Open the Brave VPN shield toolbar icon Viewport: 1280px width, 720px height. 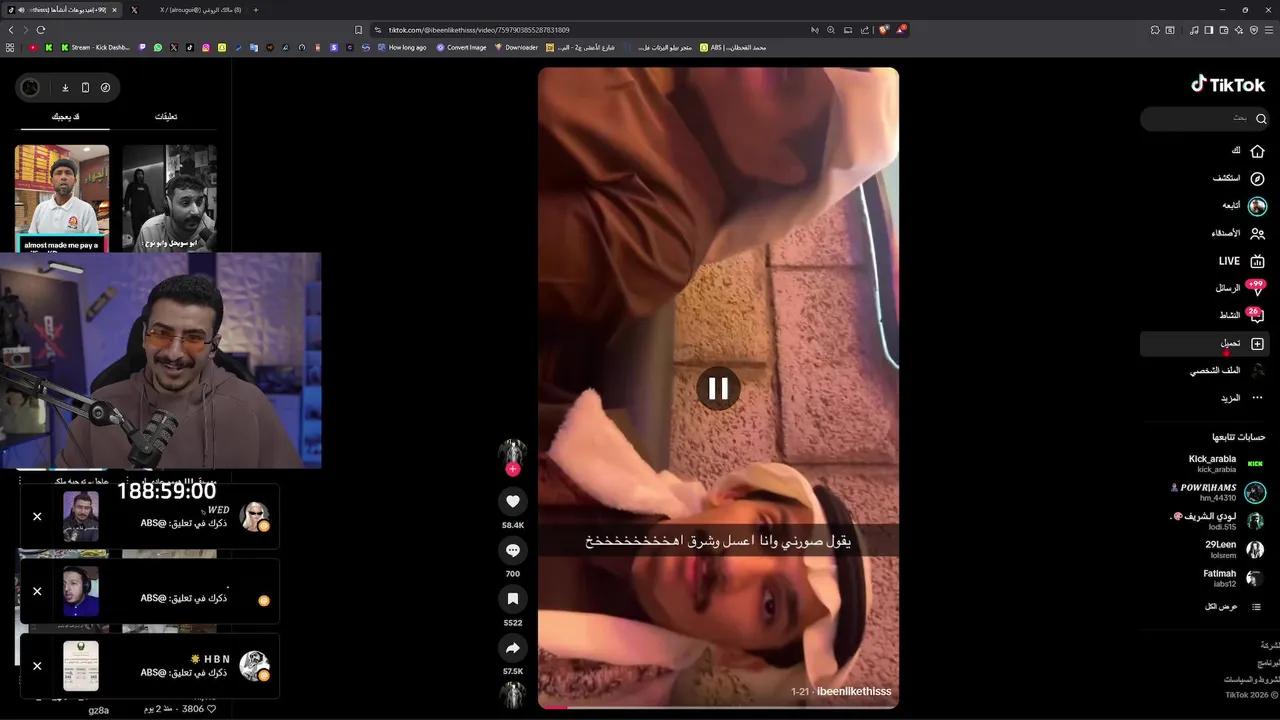[x=1254, y=30]
